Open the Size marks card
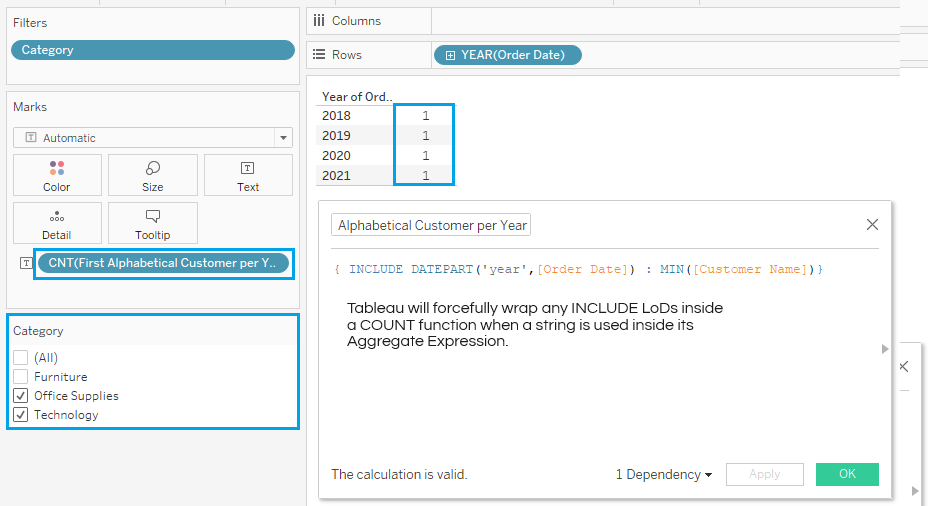This screenshot has height=506, width=928. click(x=153, y=175)
